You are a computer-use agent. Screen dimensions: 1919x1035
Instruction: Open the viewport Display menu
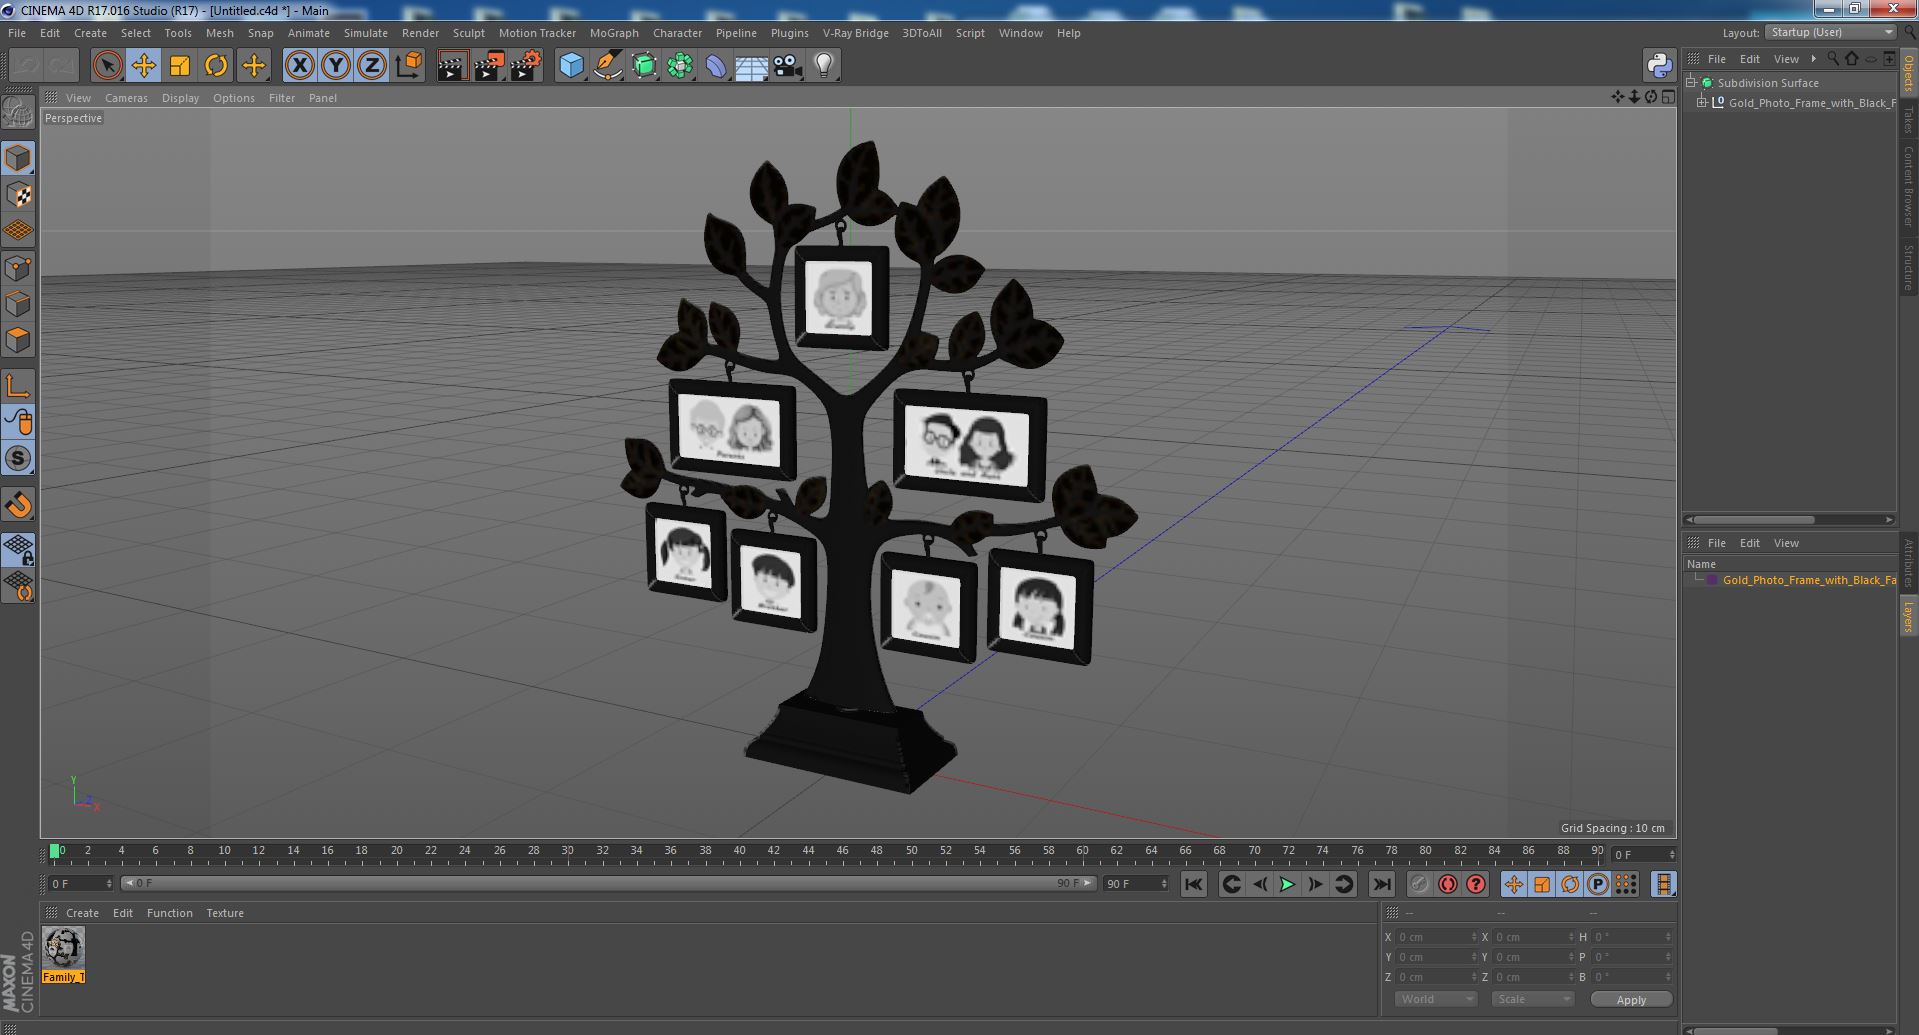point(180,98)
